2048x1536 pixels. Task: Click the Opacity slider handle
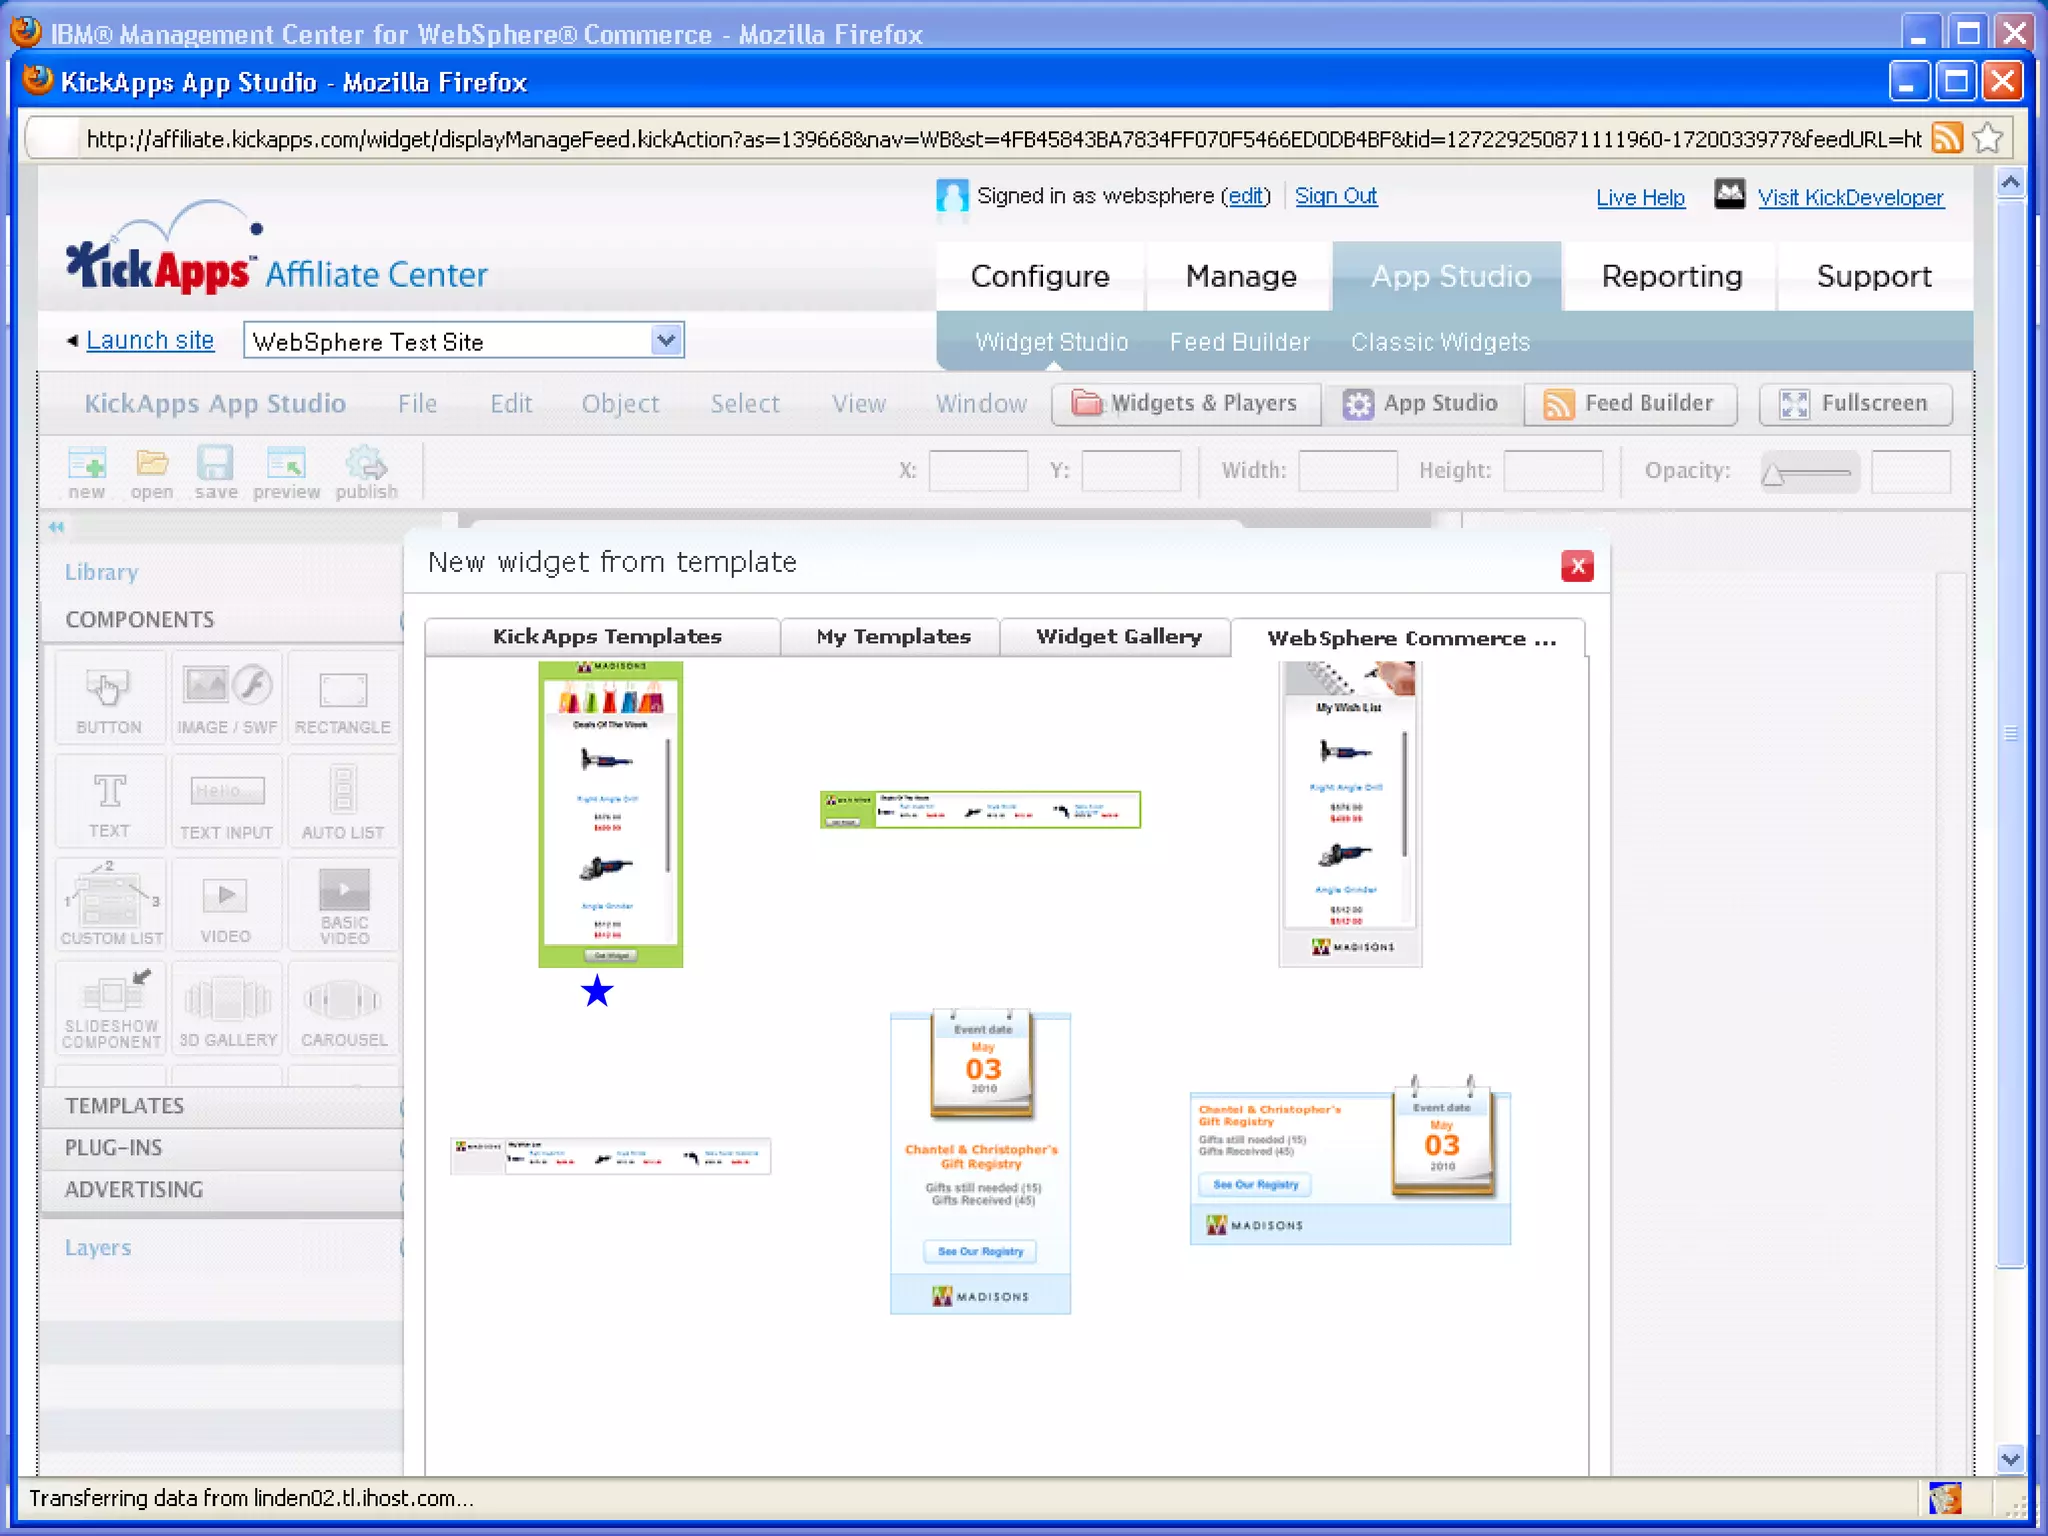1773,475
